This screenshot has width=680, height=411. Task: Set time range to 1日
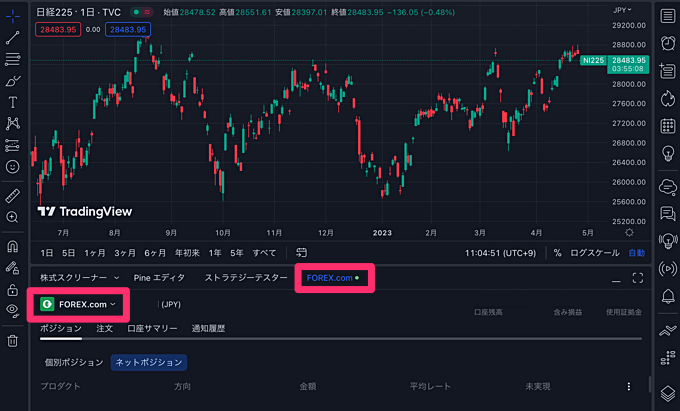tap(47, 253)
